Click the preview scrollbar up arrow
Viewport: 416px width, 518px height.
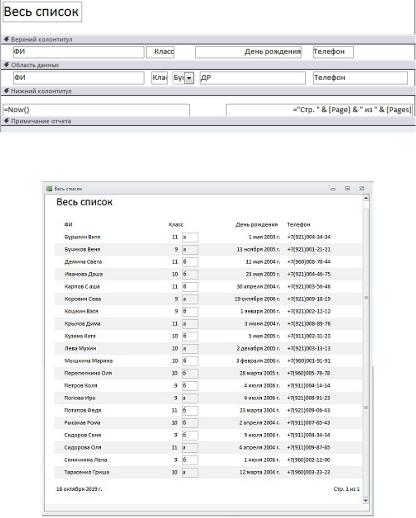pyautogui.click(x=366, y=198)
